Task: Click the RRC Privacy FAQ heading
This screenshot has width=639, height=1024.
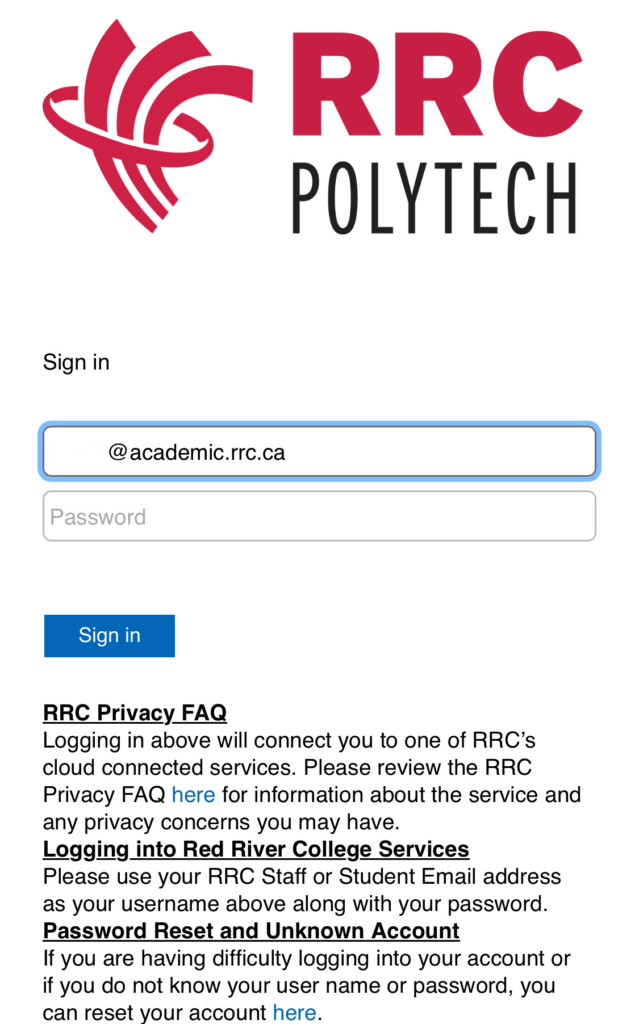Action: click(x=133, y=712)
